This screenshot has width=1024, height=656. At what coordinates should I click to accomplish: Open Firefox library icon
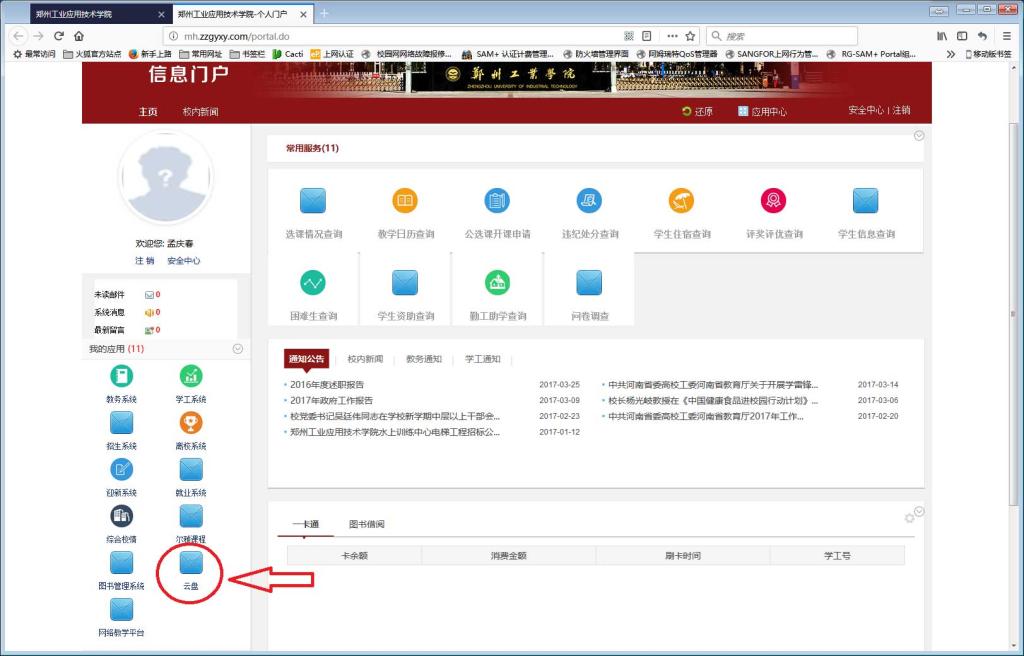click(x=941, y=36)
